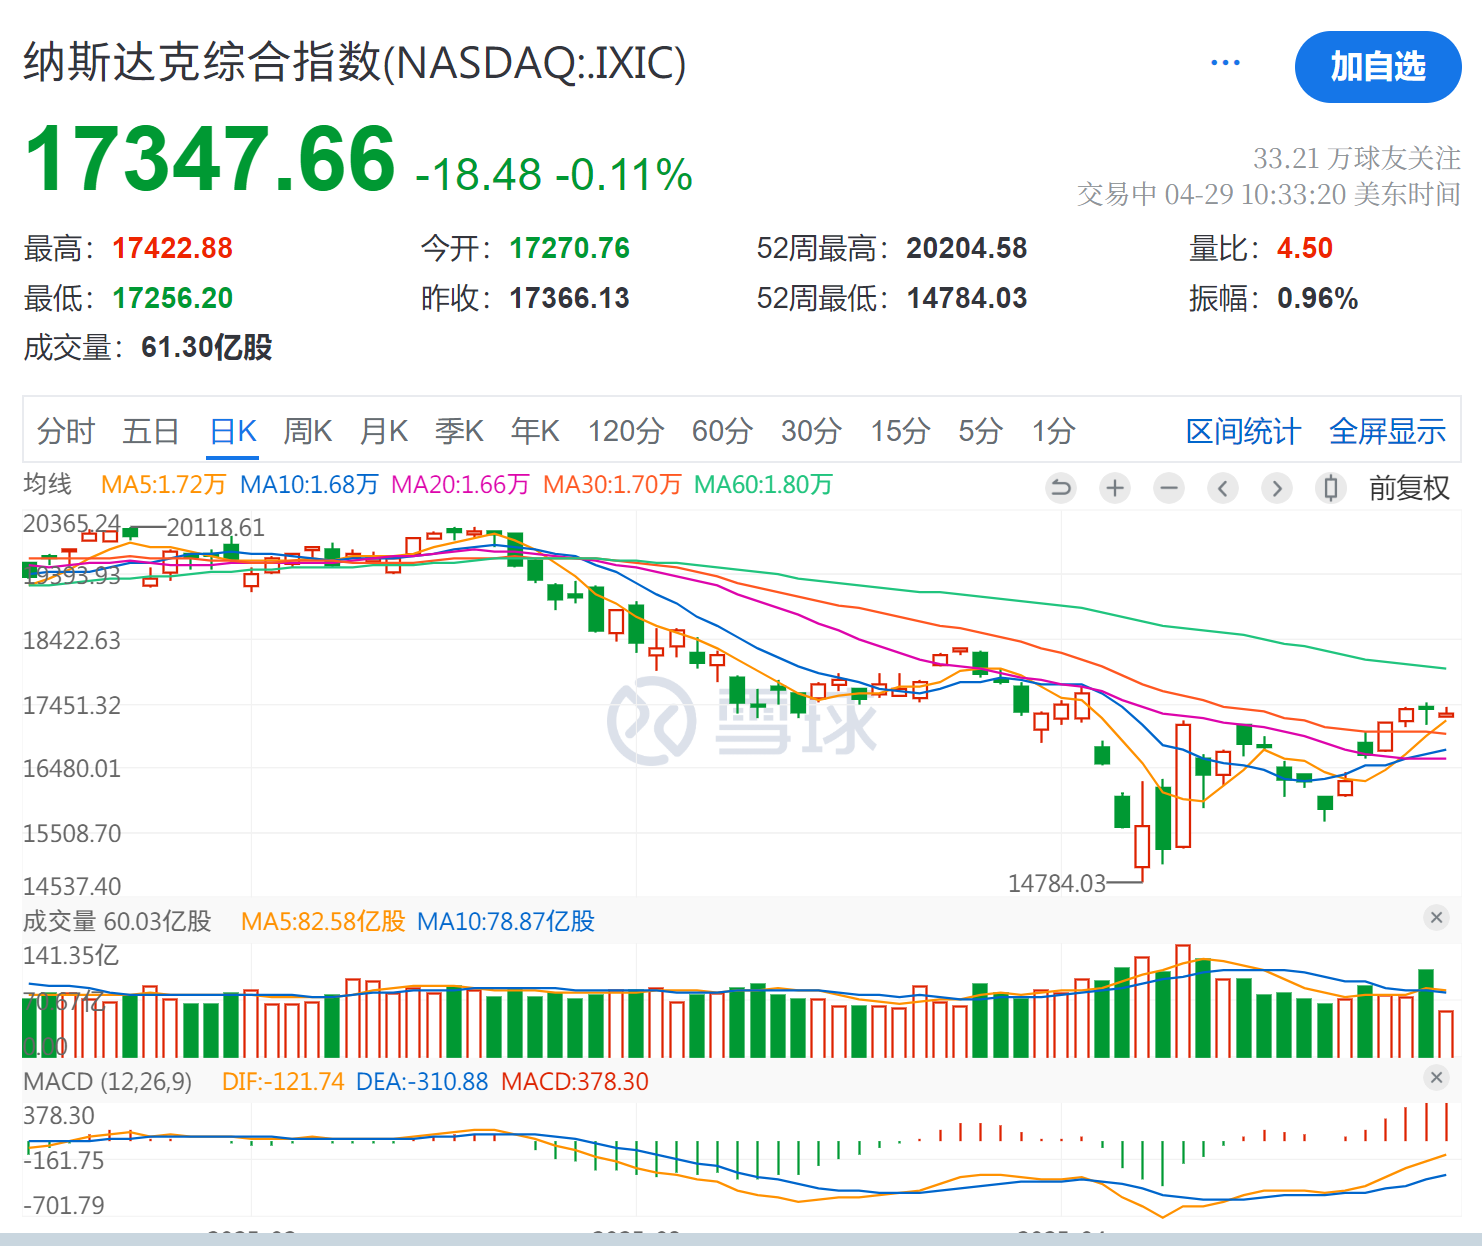Pick the 15分 interval tab
Viewport: 1482px width, 1246px height.
point(900,431)
